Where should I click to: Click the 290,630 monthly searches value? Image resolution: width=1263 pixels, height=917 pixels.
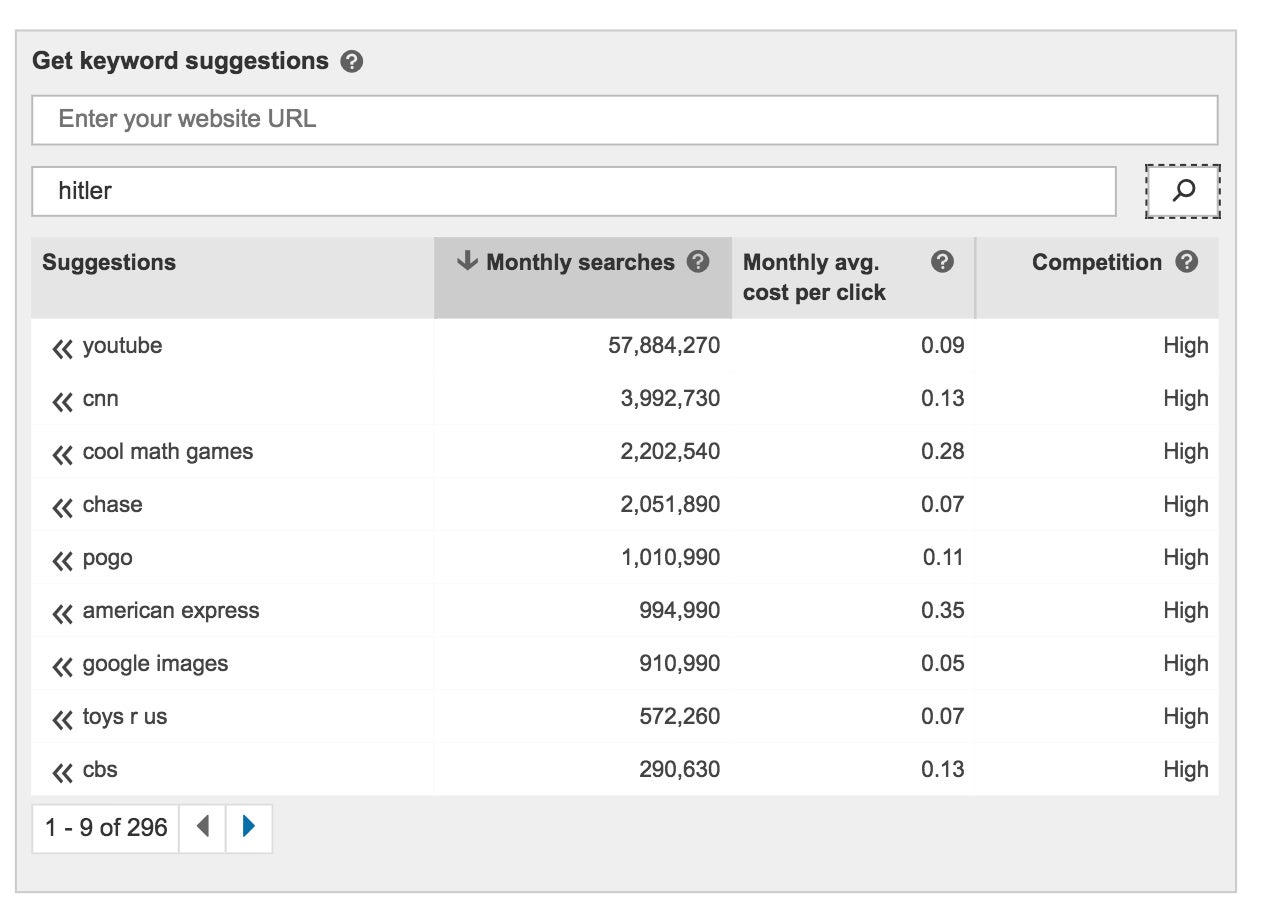click(x=680, y=770)
